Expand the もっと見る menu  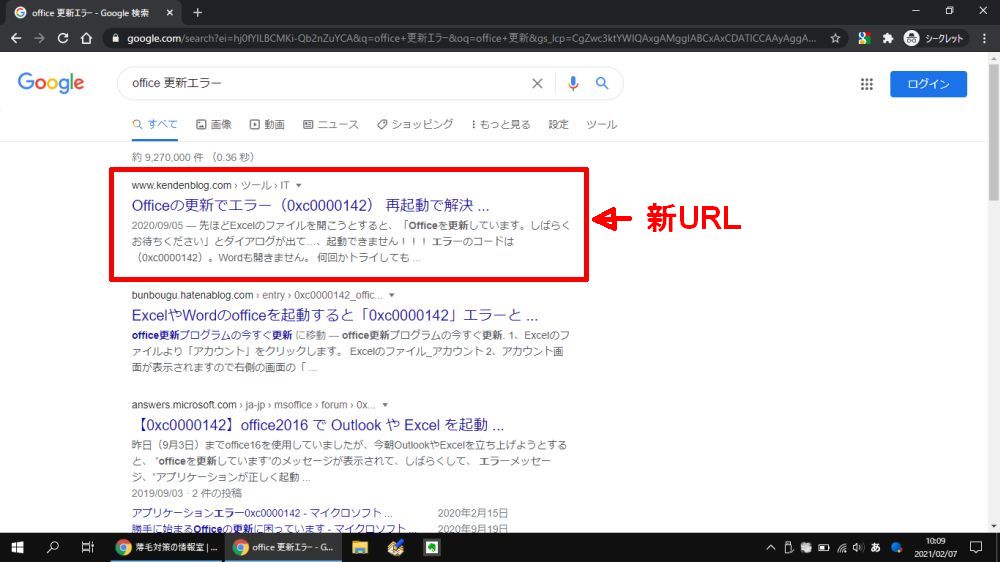tap(501, 124)
